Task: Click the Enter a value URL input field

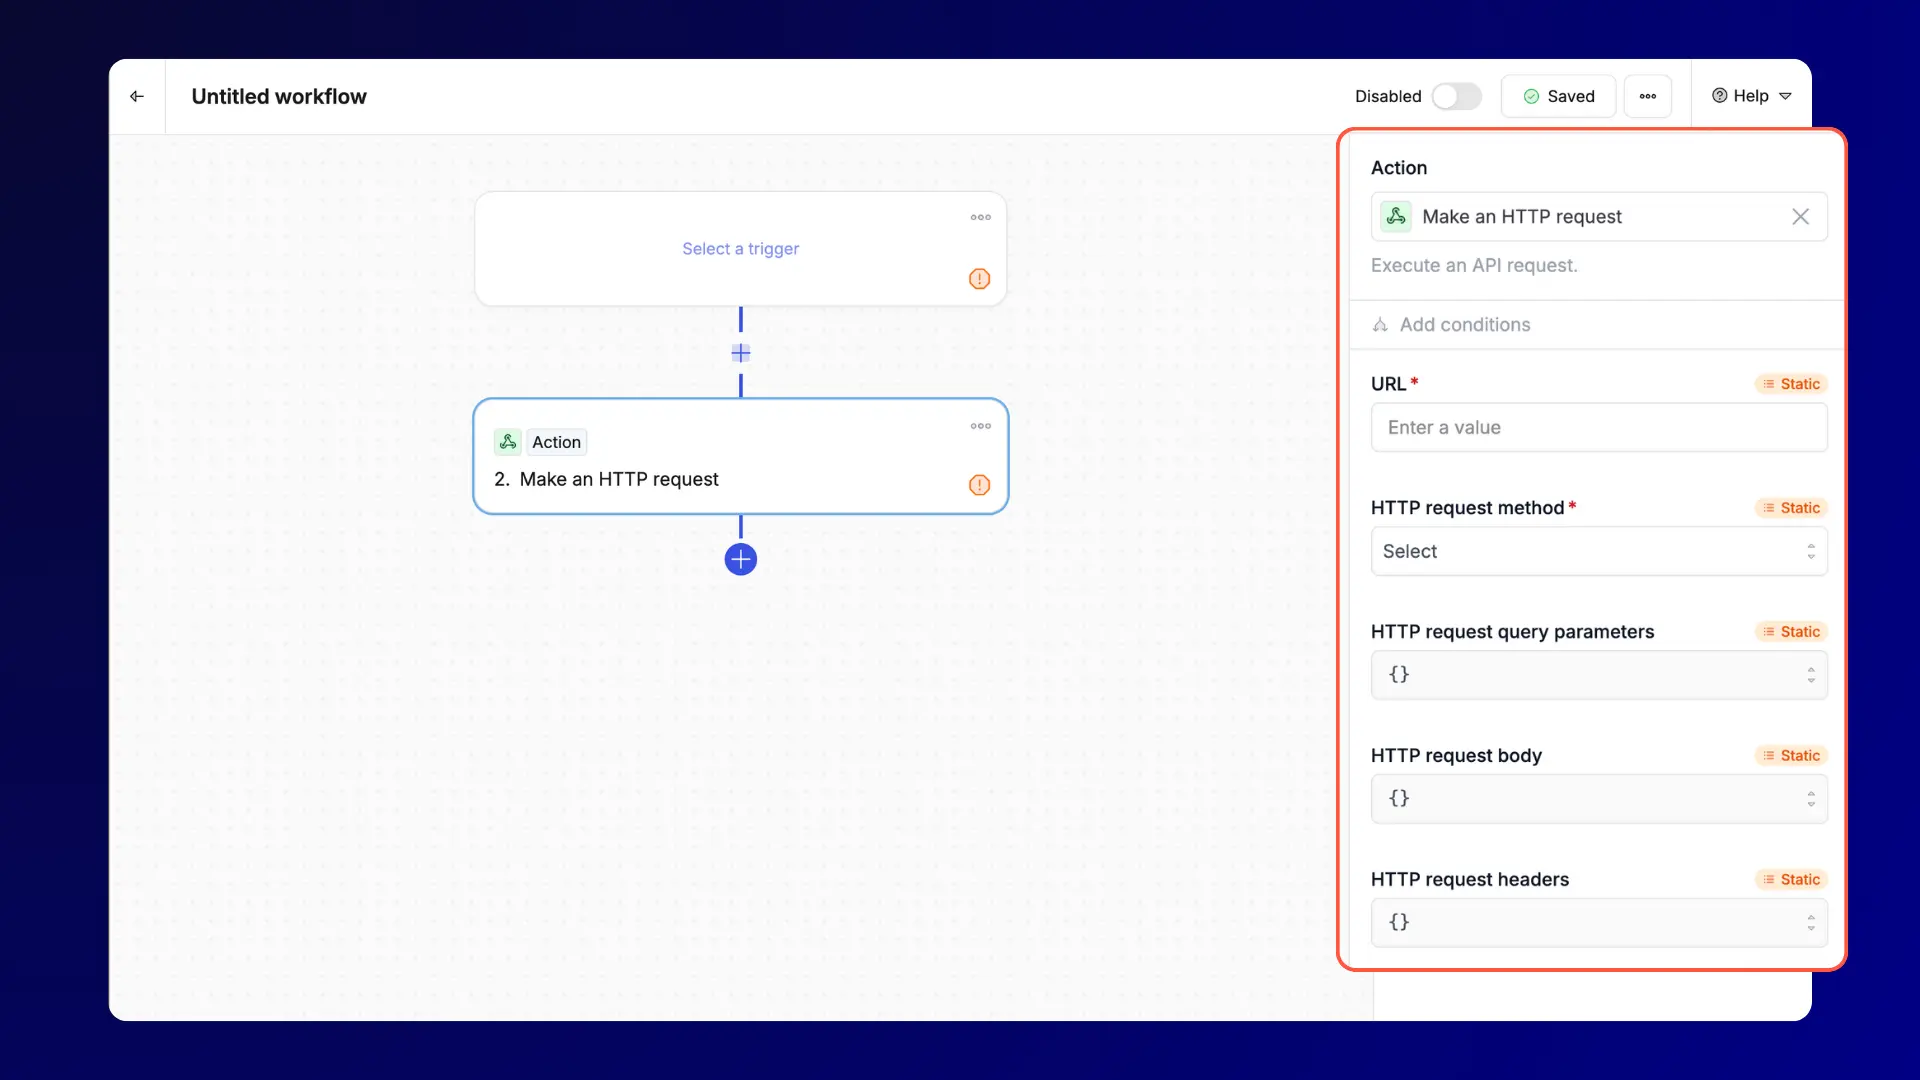Action: (1598, 427)
